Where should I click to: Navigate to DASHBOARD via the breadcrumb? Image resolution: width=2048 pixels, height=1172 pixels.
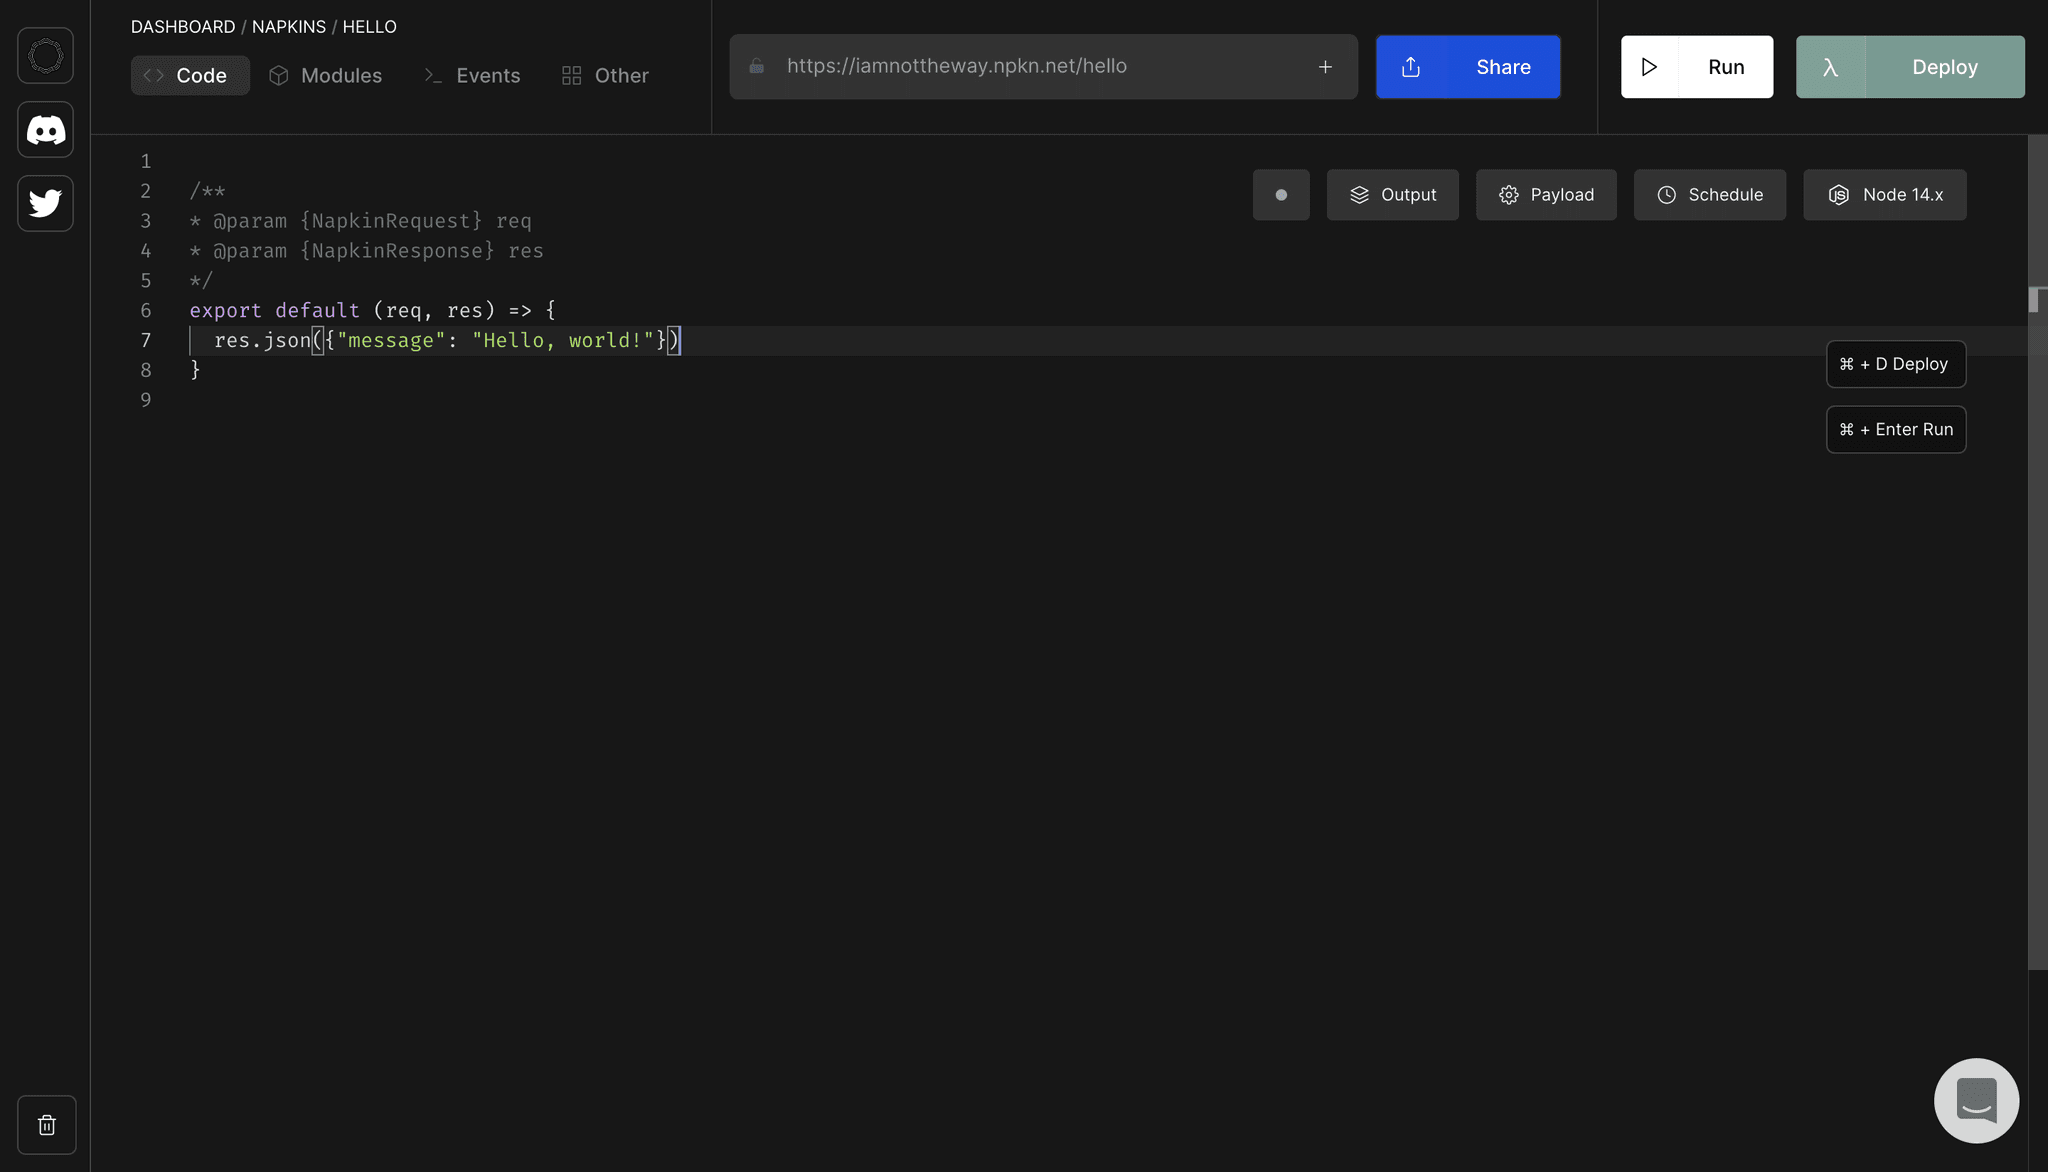click(184, 26)
